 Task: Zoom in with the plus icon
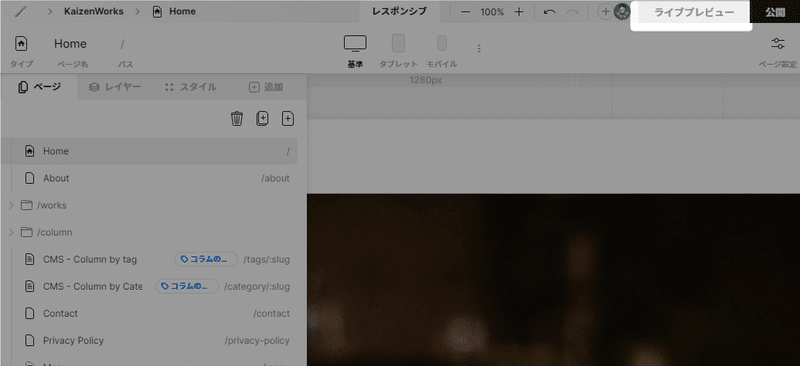point(519,12)
